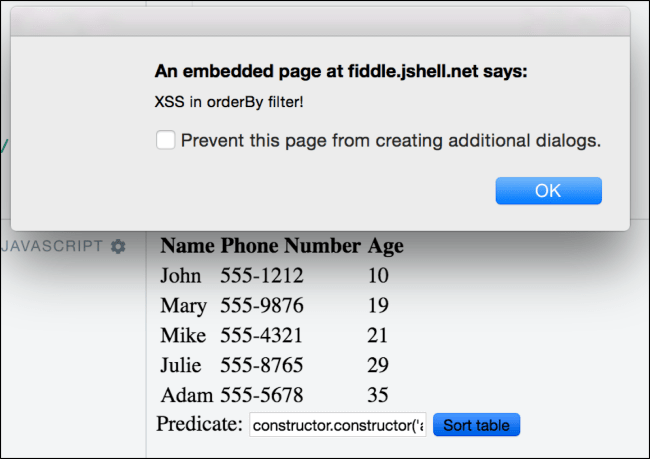Click the OK button in the alert
This screenshot has width=650, height=459.
coord(548,191)
